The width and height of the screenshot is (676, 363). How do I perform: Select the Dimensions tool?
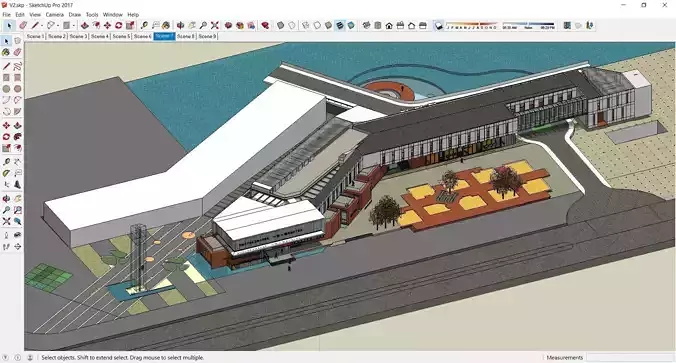pyautogui.click(x=17, y=162)
